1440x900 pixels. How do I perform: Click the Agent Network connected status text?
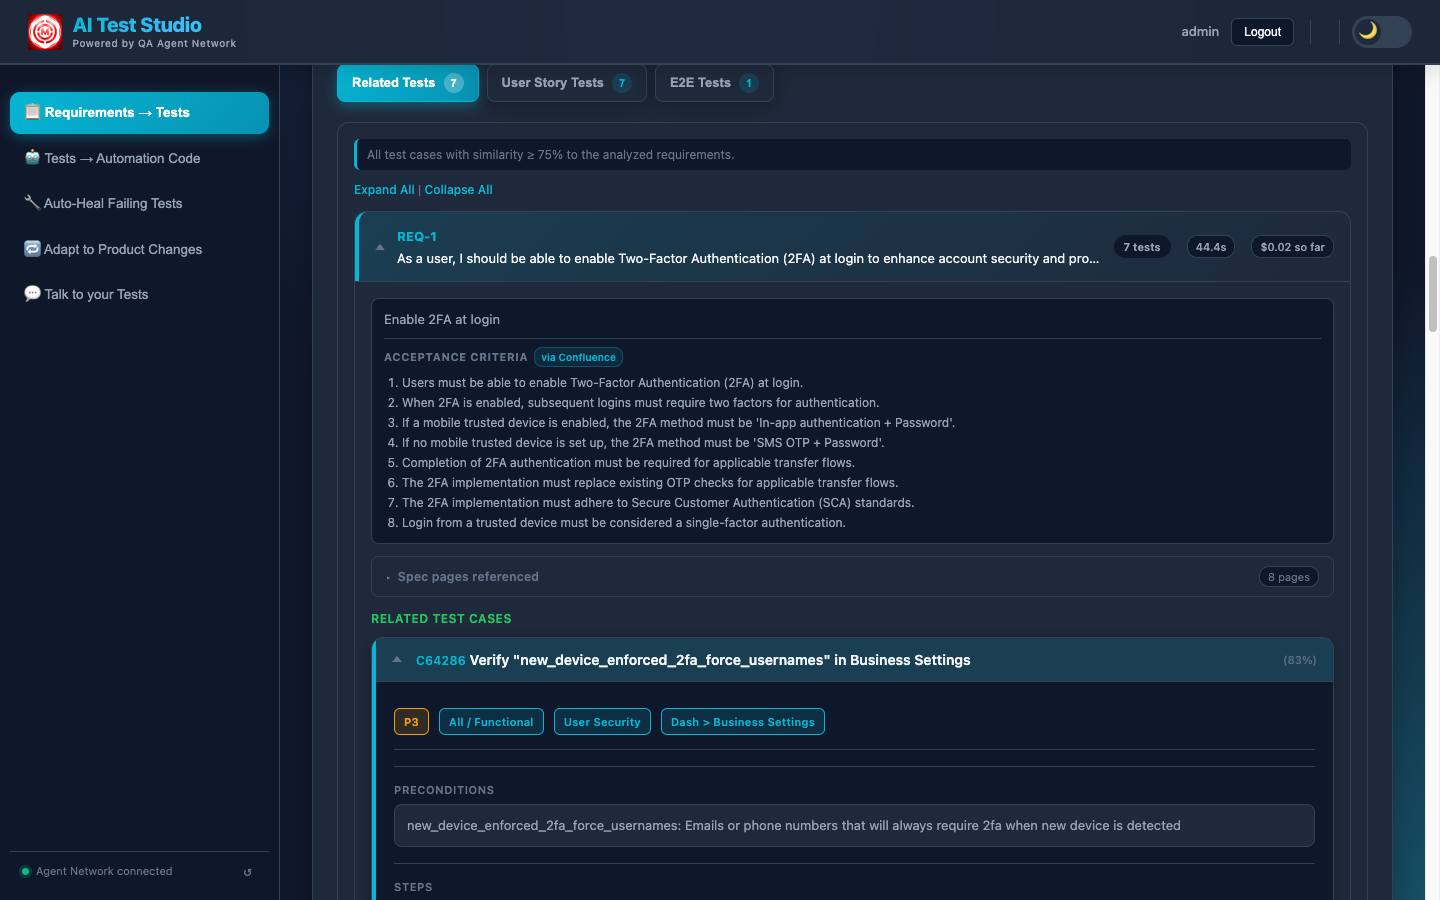click(x=104, y=871)
